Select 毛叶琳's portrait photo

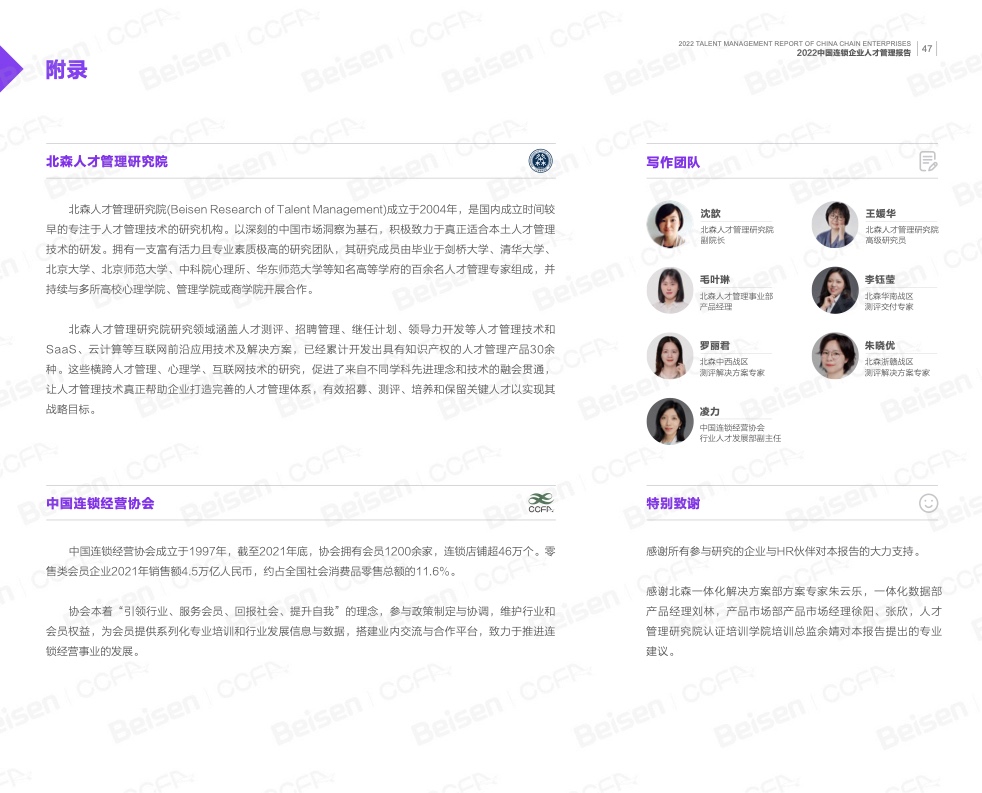670,290
